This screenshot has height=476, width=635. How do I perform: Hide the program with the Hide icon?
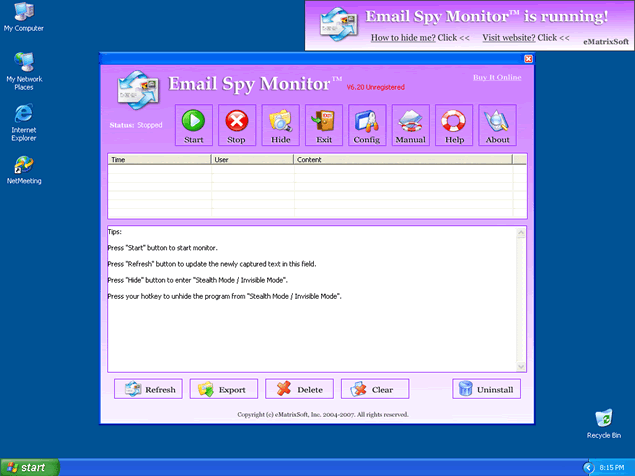pos(281,123)
